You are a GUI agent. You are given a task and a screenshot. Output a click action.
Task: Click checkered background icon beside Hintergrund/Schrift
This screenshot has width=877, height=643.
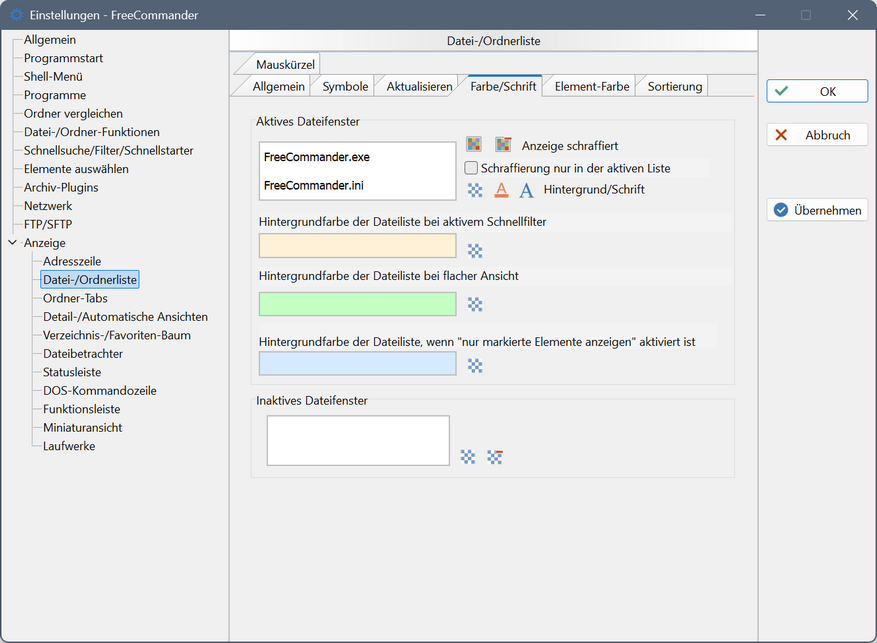(x=475, y=190)
